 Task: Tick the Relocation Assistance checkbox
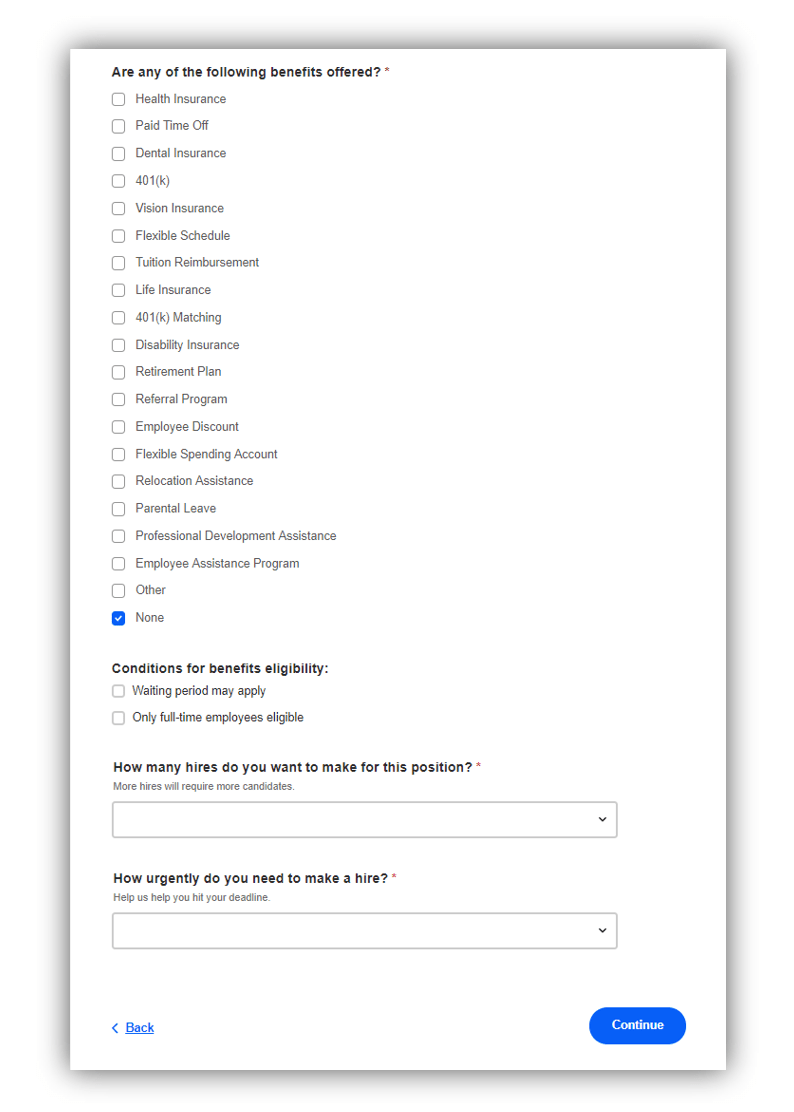point(118,482)
